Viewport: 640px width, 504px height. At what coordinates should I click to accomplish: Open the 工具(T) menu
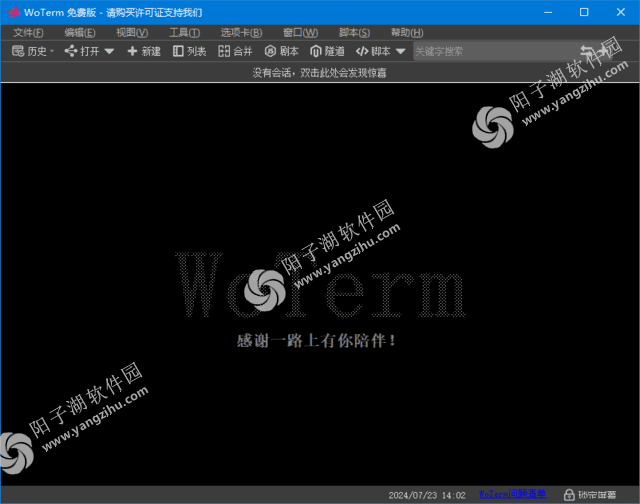tap(184, 33)
